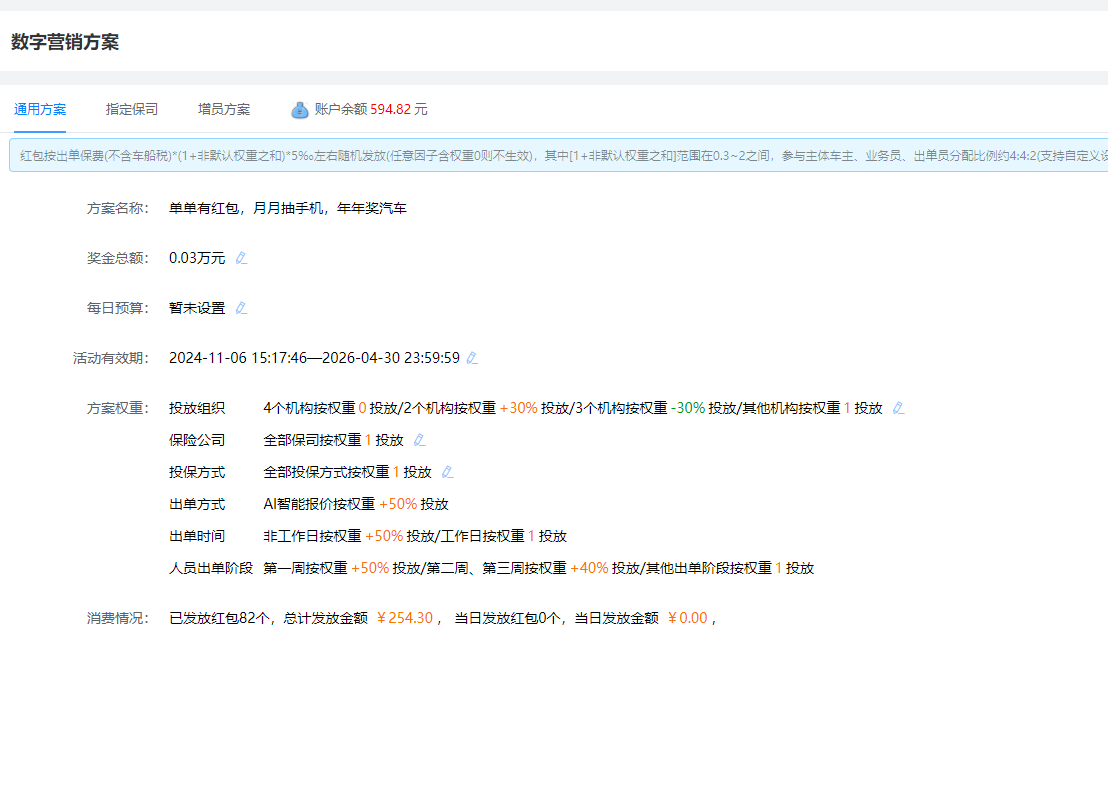
Task: Click the 奖金总额 label
Action: pos(117,258)
